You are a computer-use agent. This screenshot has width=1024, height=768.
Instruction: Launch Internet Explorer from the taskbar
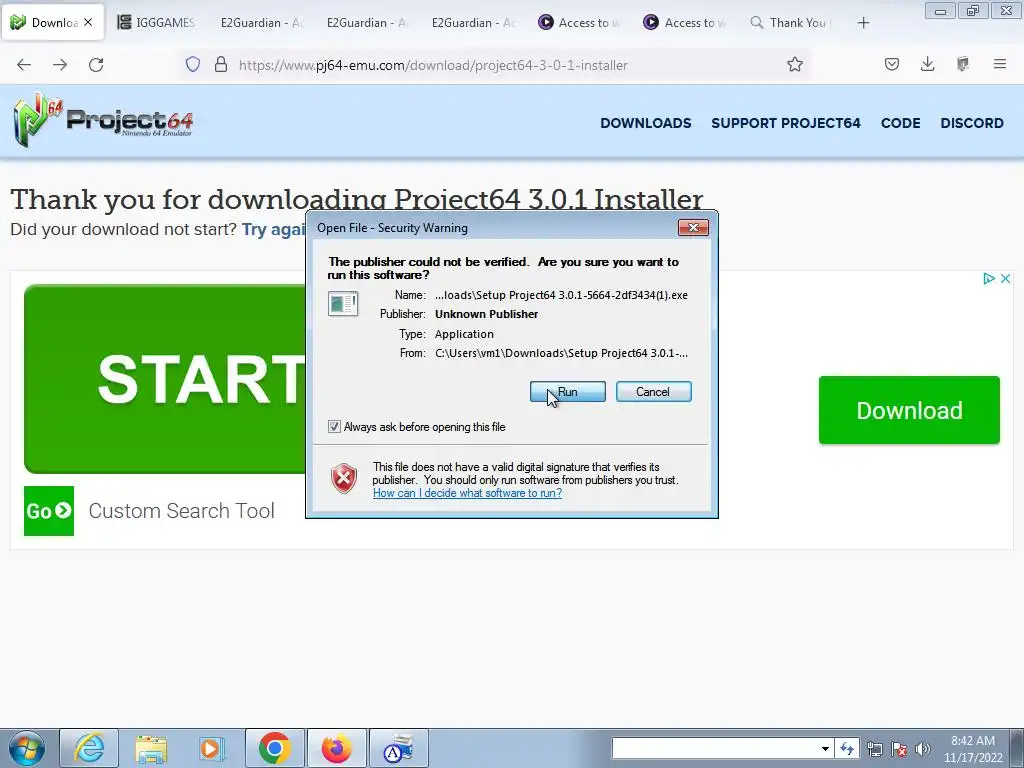[x=89, y=748]
